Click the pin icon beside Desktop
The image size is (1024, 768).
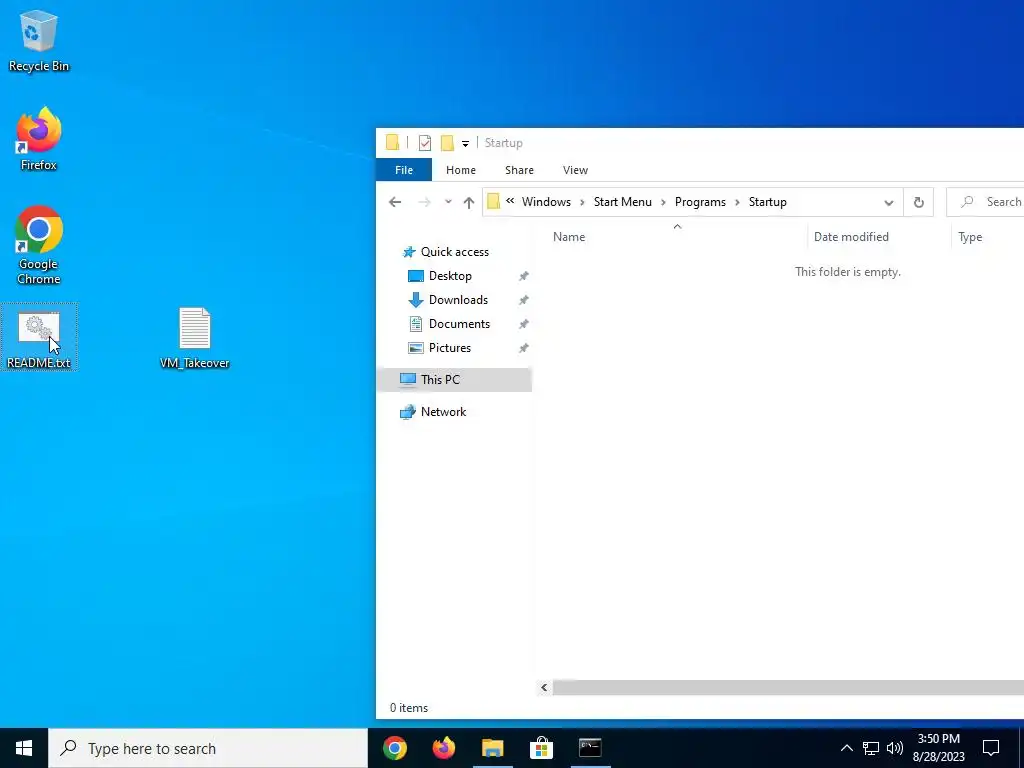coord(523,276)
